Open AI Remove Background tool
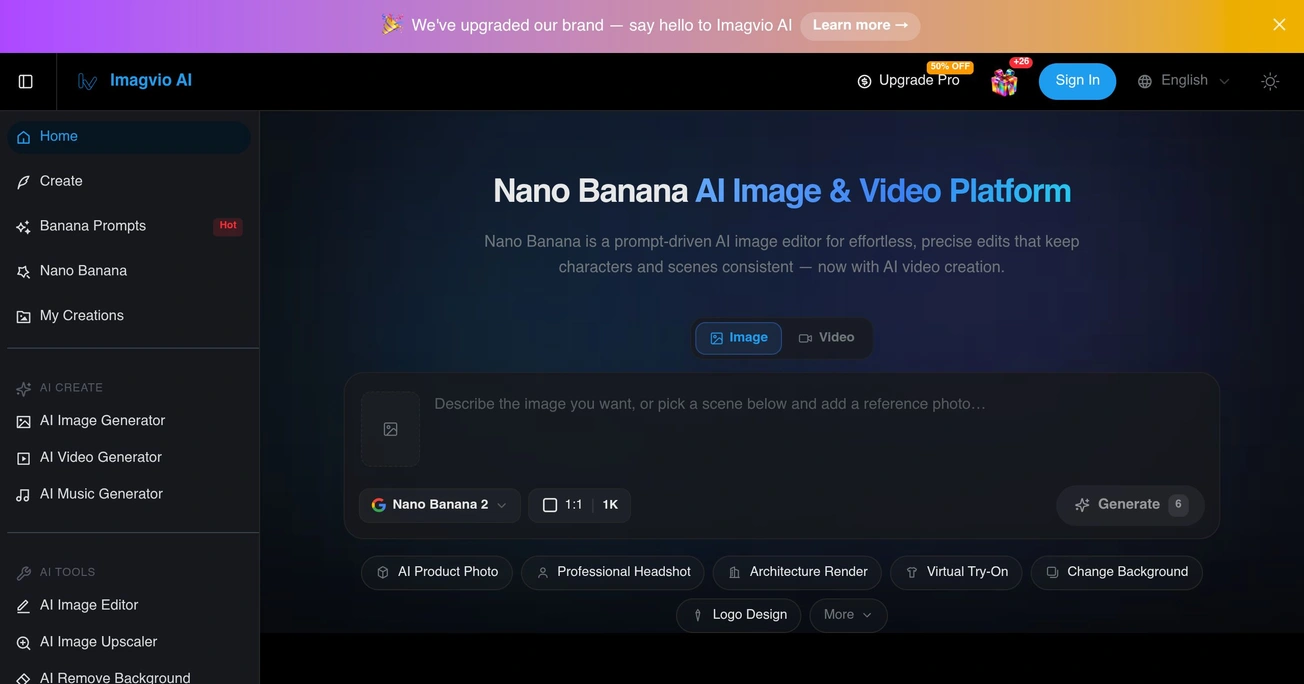 tap(129, 677)
